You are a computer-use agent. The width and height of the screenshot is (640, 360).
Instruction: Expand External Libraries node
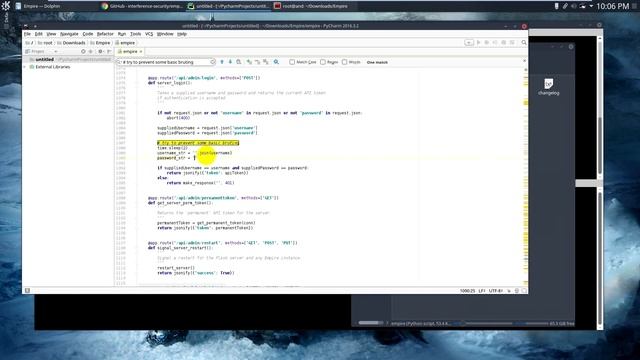(25, 67)
